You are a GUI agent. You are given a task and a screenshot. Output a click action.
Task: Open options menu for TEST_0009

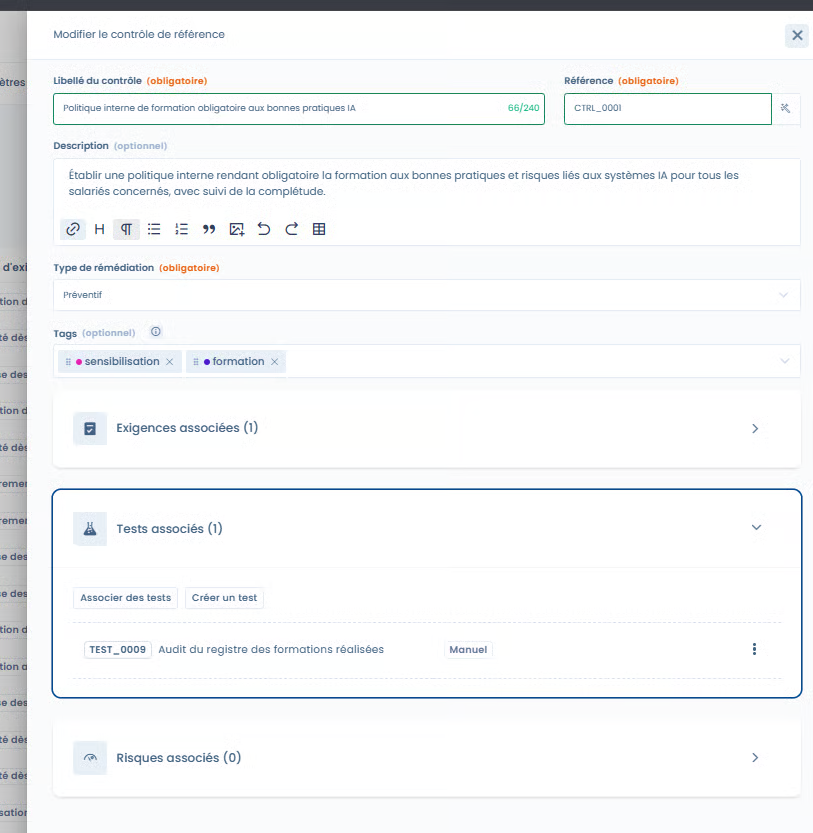(x=754, y=649)
